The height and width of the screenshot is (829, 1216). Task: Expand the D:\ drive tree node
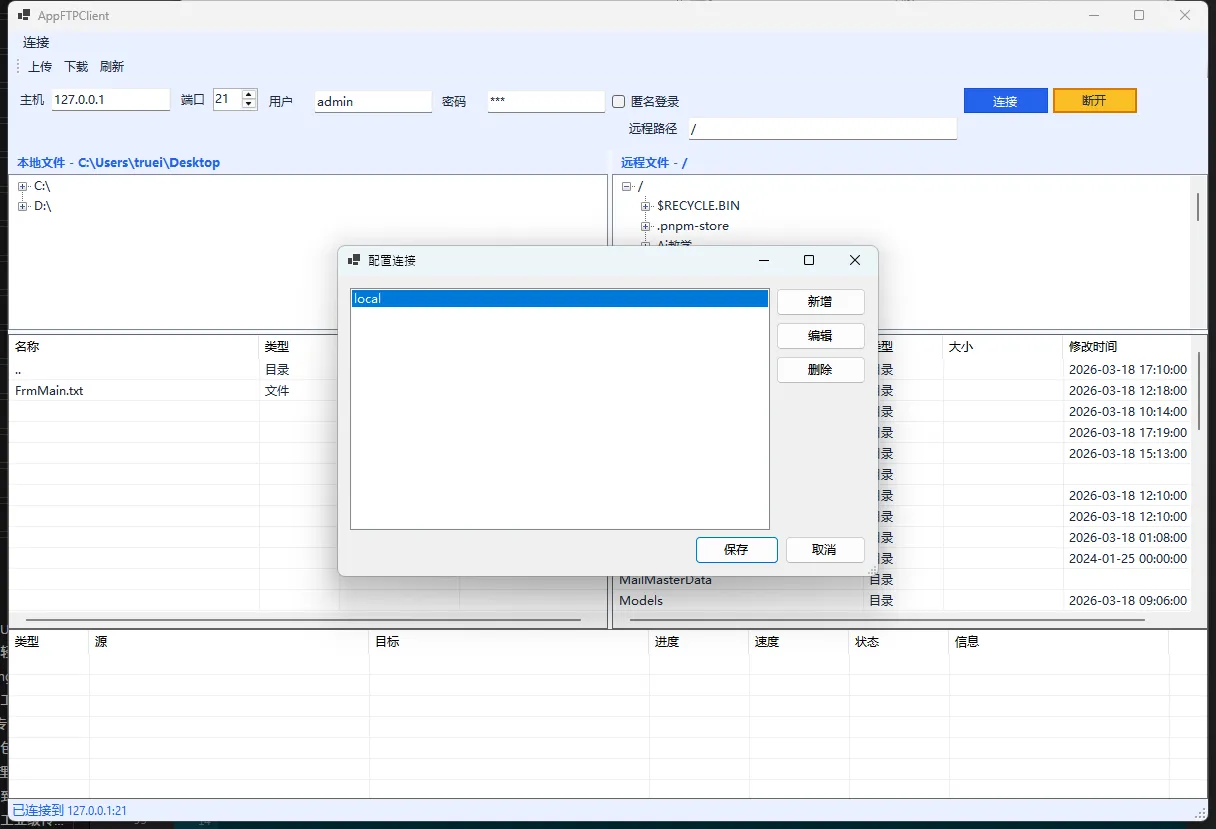(23, 206)
